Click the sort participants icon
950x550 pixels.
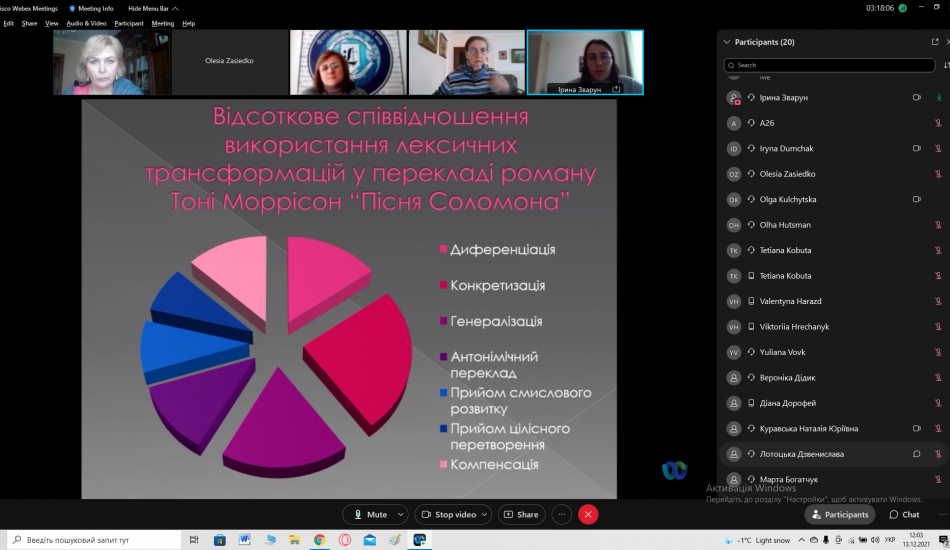pos(946,65)
